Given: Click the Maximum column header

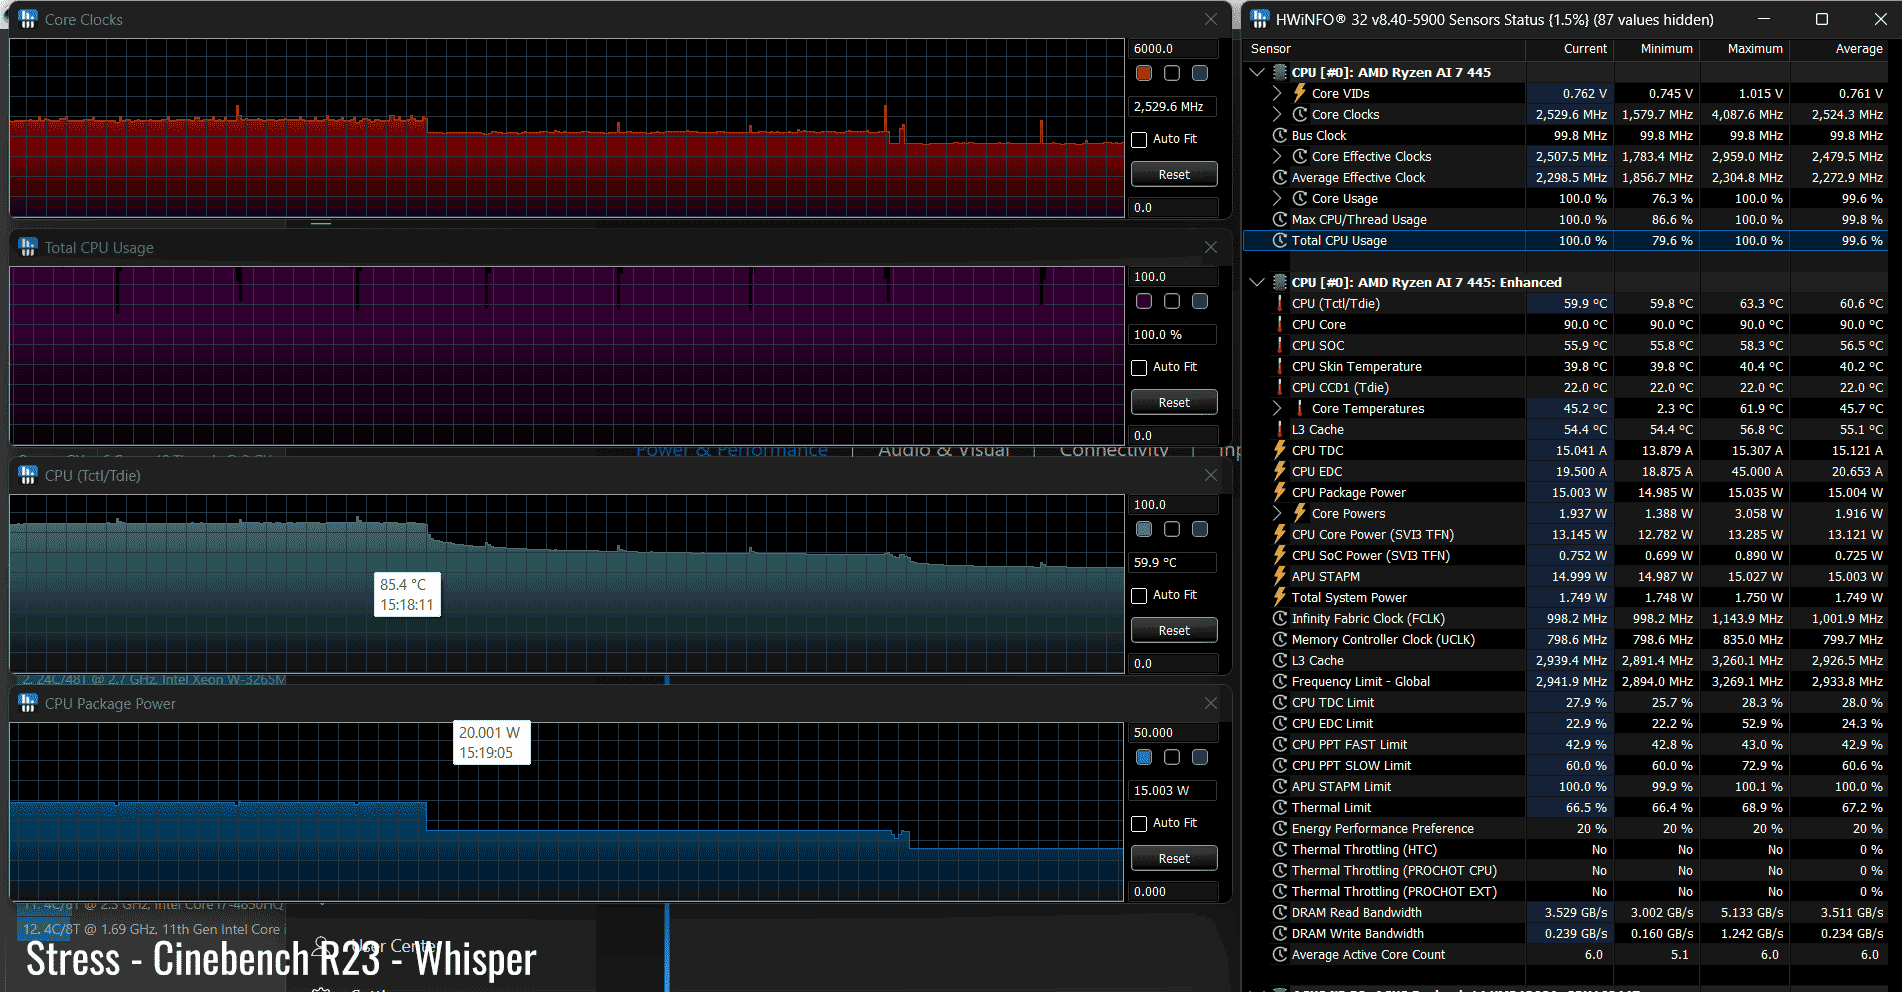Looking at the screenshot, I should 1744,48.
